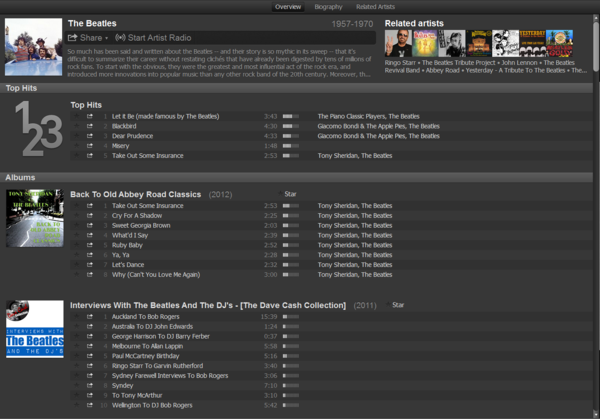The height and width of the screenshot is (419, 600).
Task: Star the Interviews With The Beatles album
Action: point(395,305)
